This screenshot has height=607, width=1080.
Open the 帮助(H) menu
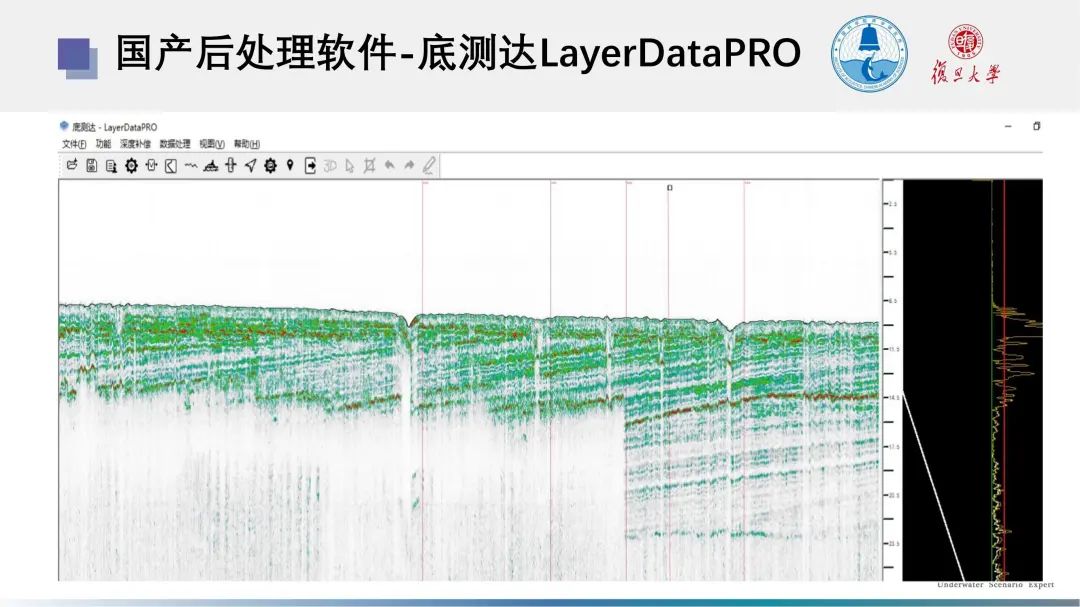[x=247, y=144]
